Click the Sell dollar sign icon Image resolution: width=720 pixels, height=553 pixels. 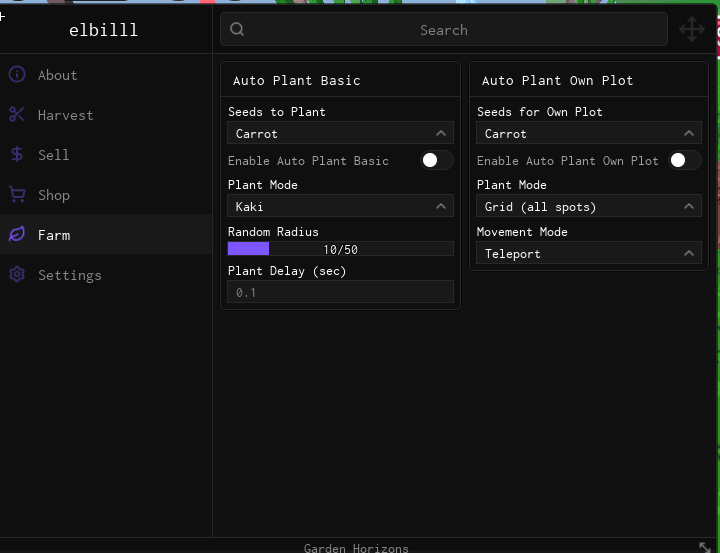[x=17, y=154]
